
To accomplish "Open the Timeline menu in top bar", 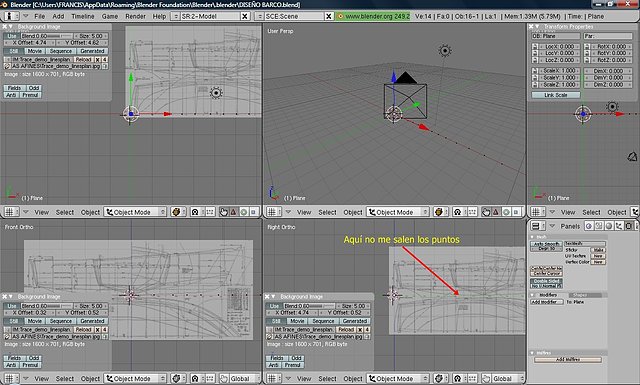I will (x=83, y=16).
